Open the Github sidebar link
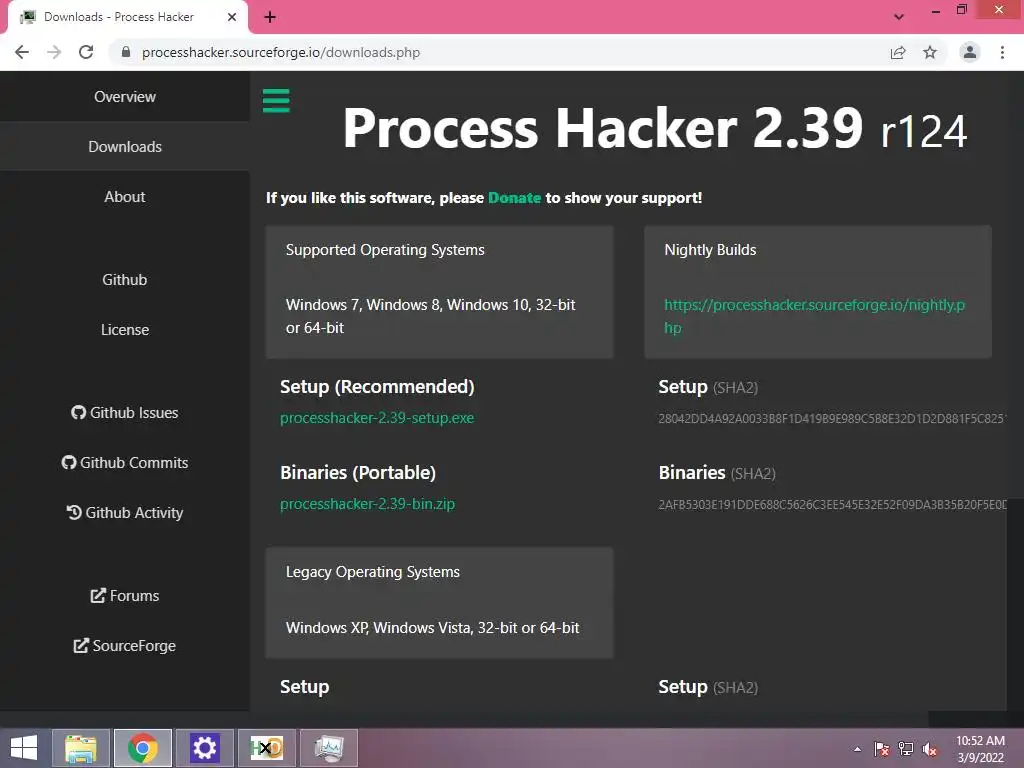The height and width of the screenshot is (768, 1024). pos(125,280)
